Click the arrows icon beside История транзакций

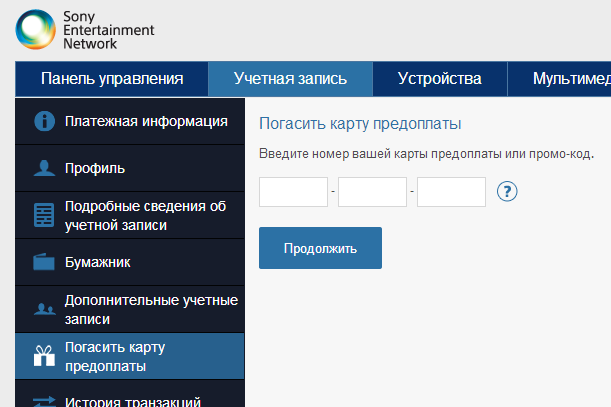44,402
